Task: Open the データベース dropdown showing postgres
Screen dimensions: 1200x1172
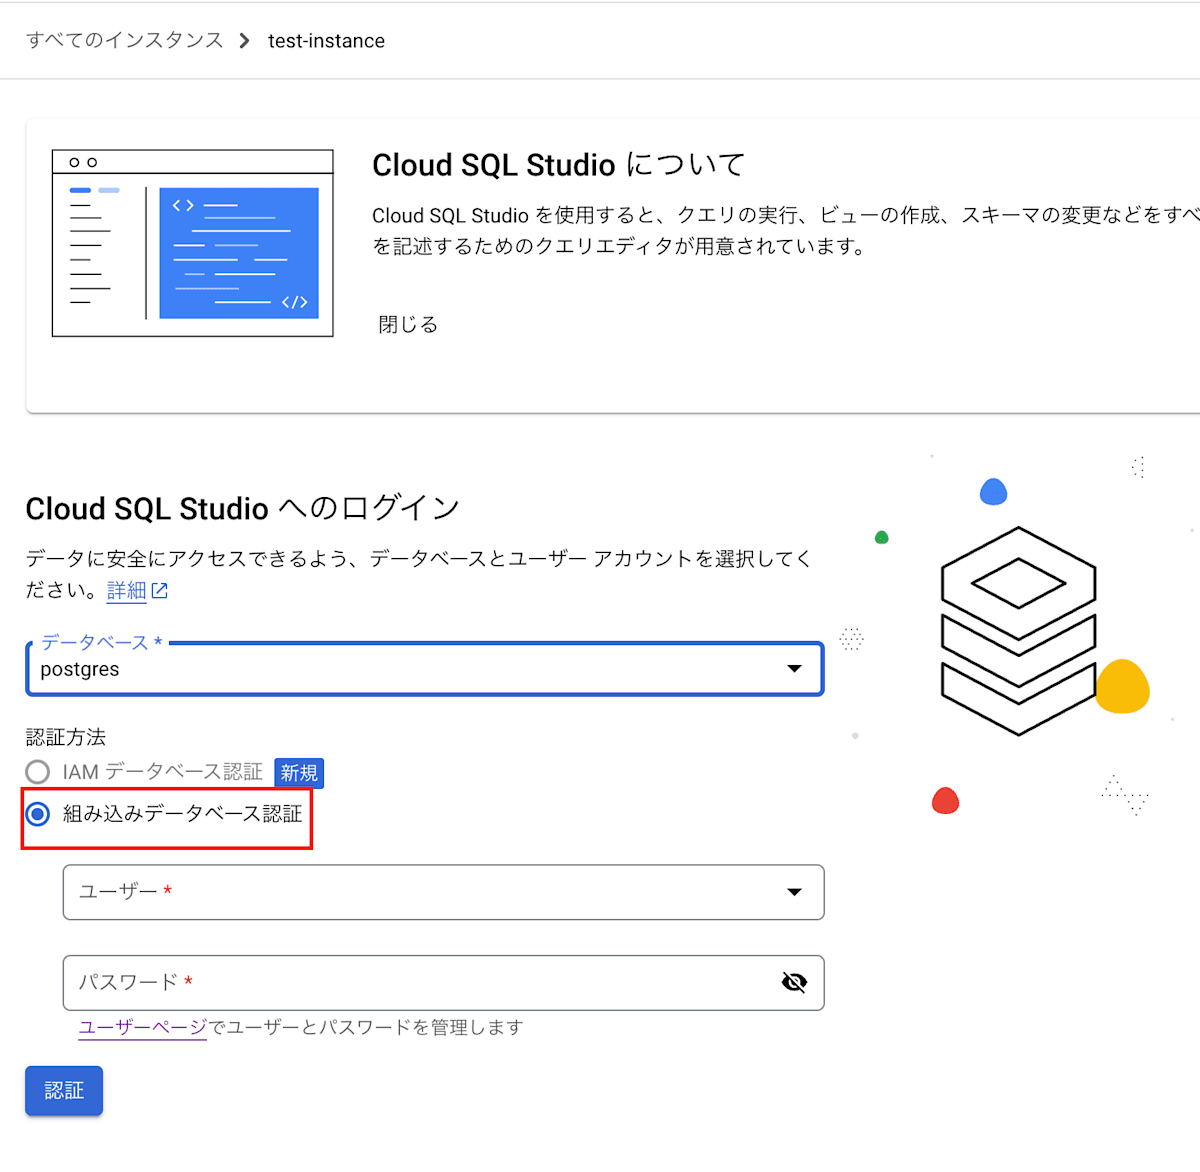Action: pos(425,669)
